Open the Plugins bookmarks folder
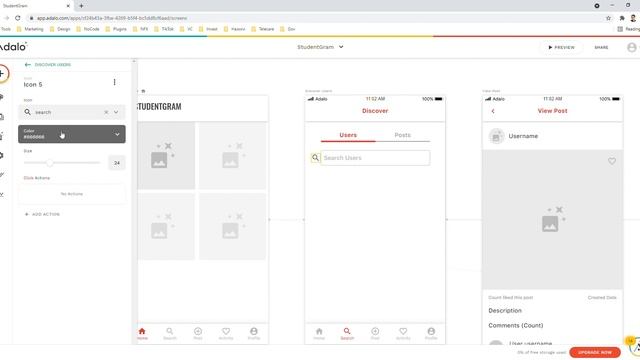Image resolution: width=640 pixels, height=360 pixels. pyautogui.click(x=116, y=29)
